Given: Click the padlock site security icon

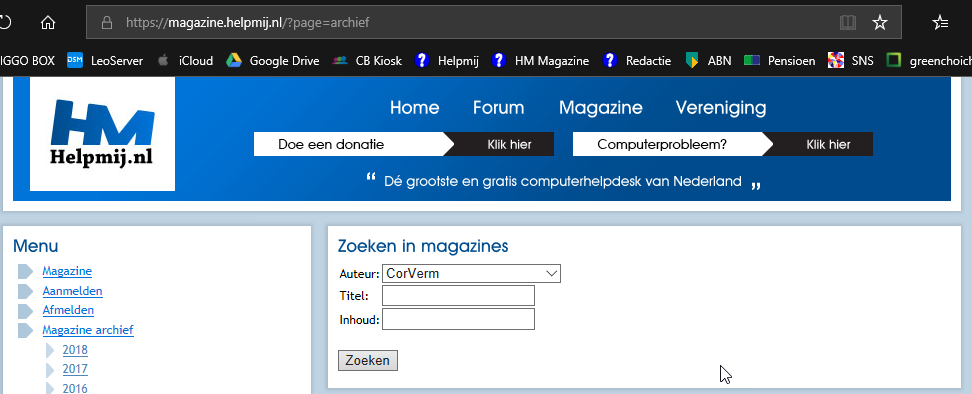Looking at the screenshot, I should (x=107, y=23).
